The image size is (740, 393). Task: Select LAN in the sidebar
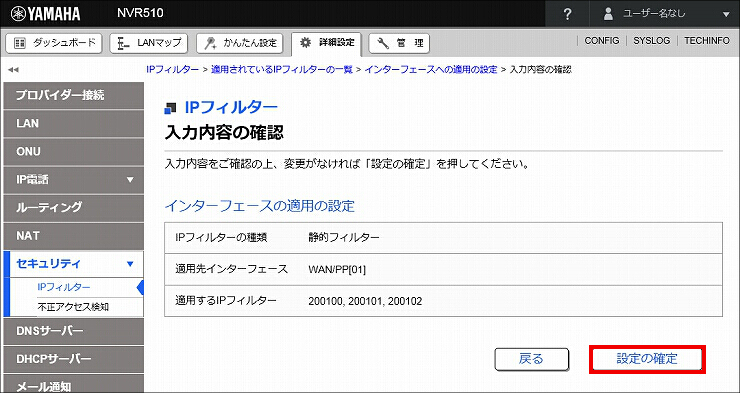pos(73,124)
